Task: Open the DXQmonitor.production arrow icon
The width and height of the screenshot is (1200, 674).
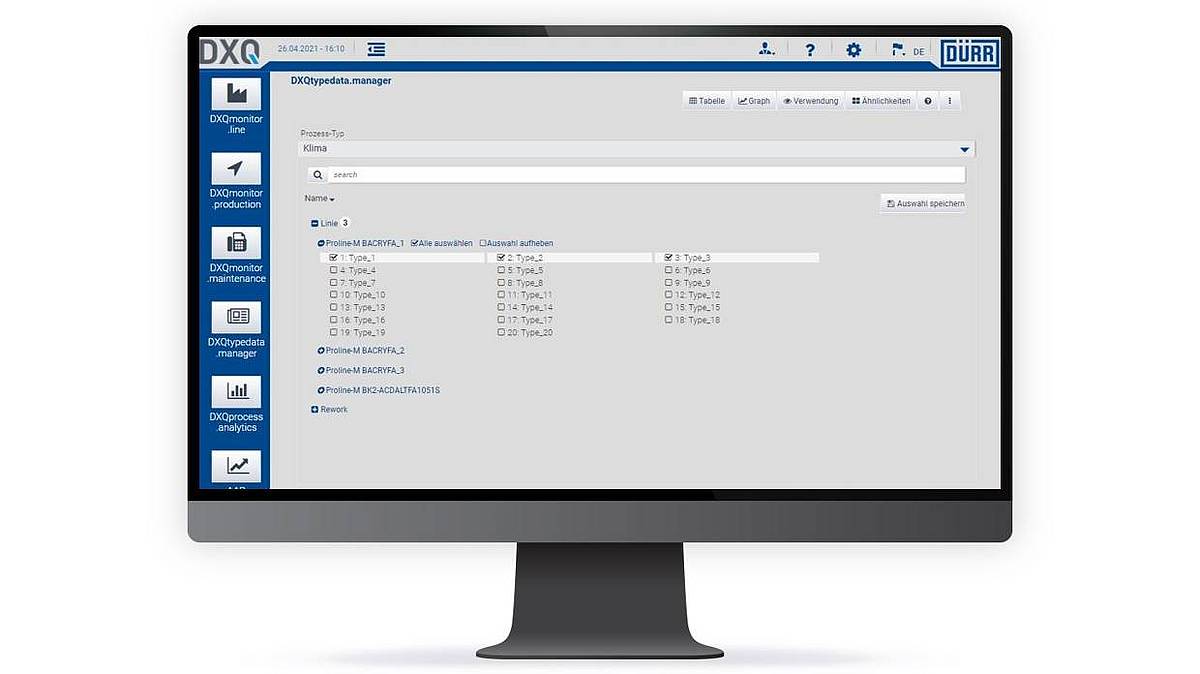Action: pyautogui.click(x=236, y=168)
